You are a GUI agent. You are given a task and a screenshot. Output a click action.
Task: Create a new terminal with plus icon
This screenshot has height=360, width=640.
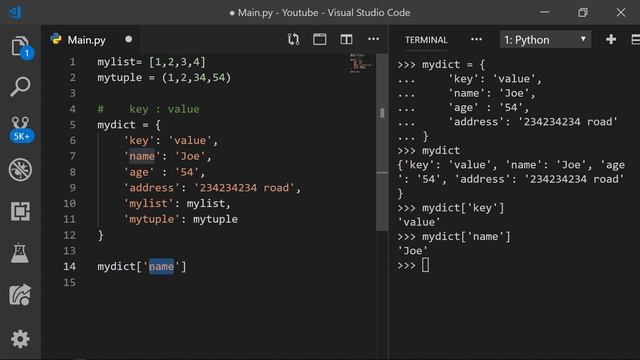pos(611,39)
